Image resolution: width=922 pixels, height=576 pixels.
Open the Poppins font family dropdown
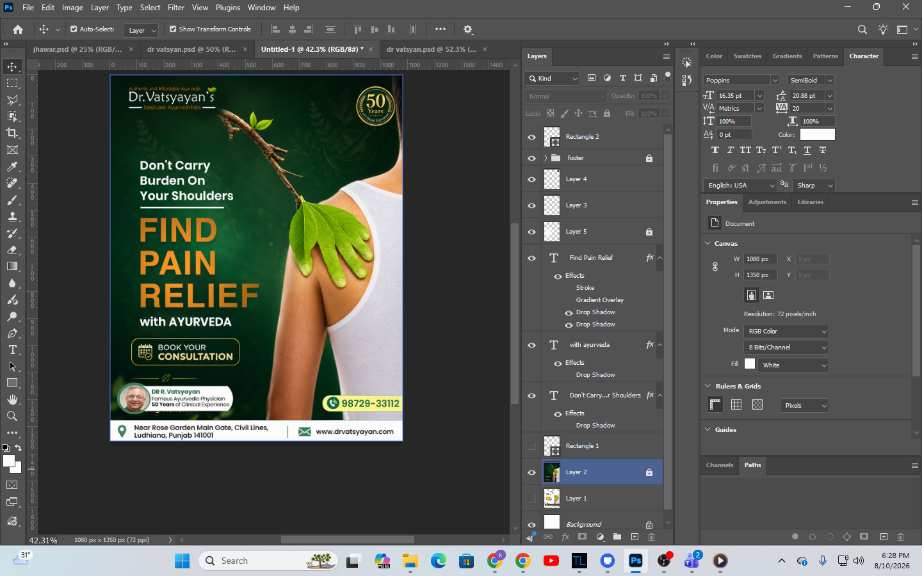point(741,80)
